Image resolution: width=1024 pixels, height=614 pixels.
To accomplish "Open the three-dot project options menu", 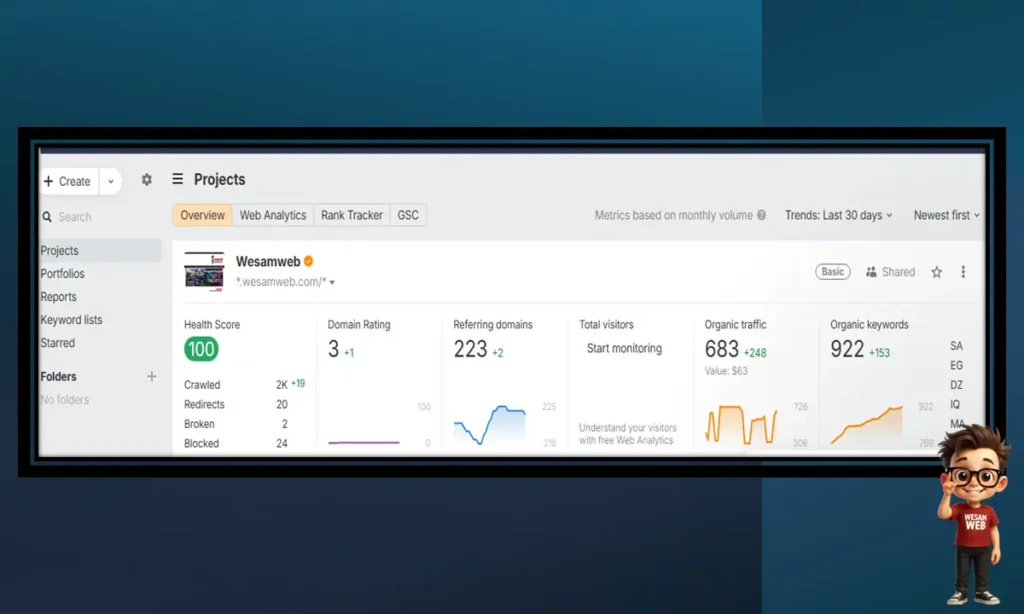I will [x=963, y=272].
